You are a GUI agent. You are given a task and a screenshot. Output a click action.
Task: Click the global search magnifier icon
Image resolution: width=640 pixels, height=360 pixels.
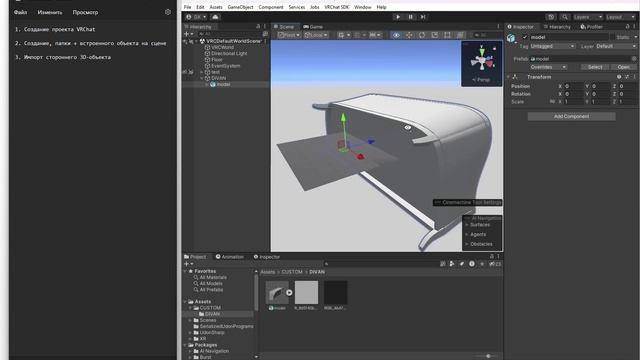coord(565,17)
